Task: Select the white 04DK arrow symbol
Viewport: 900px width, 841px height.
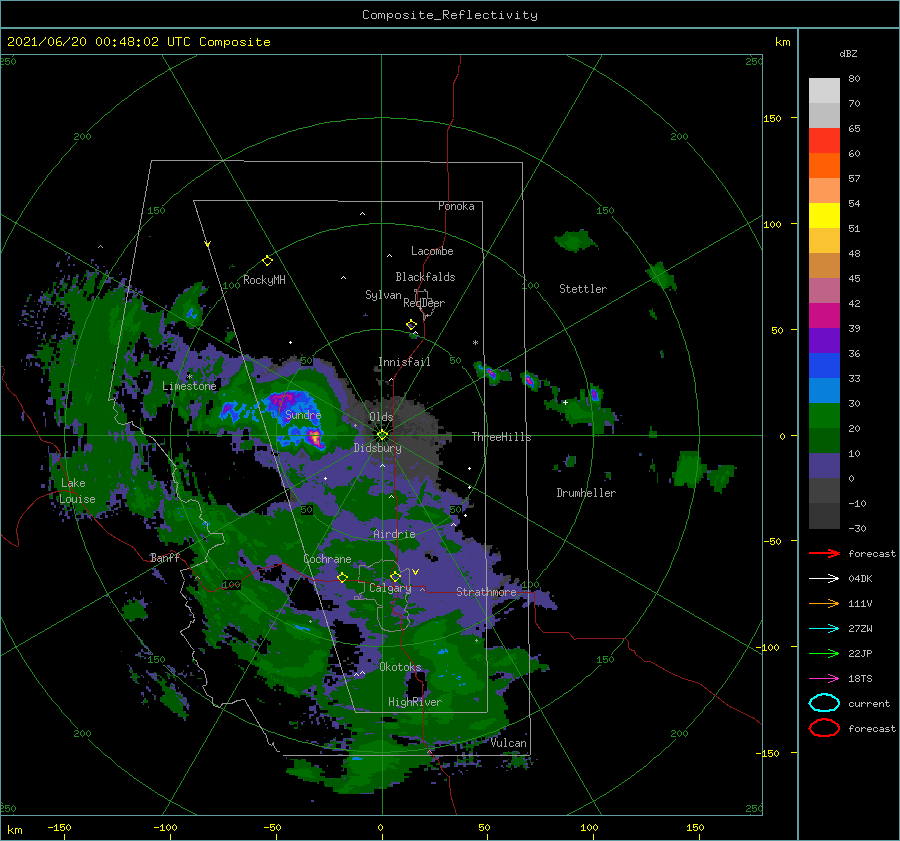Action: click(x=824, y=578)
